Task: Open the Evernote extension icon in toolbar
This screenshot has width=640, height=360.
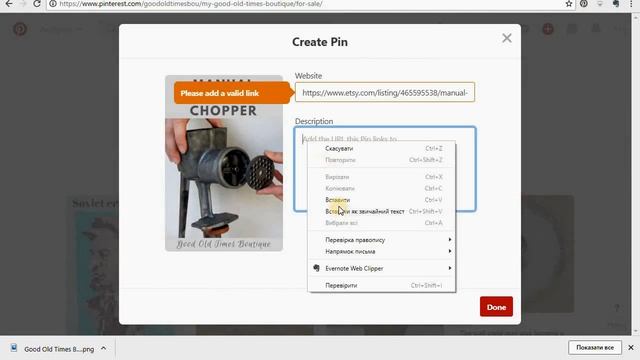Action: click(x=616, y=4)
